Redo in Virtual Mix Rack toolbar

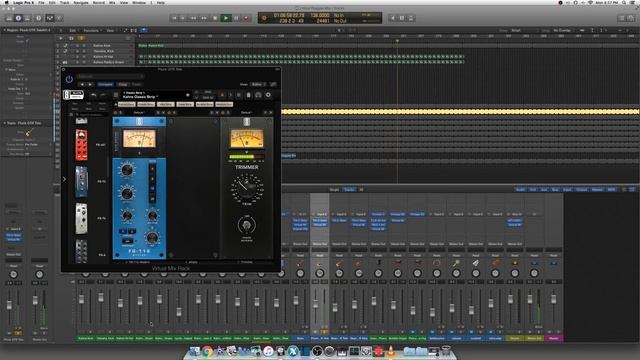tap(103, 95)
